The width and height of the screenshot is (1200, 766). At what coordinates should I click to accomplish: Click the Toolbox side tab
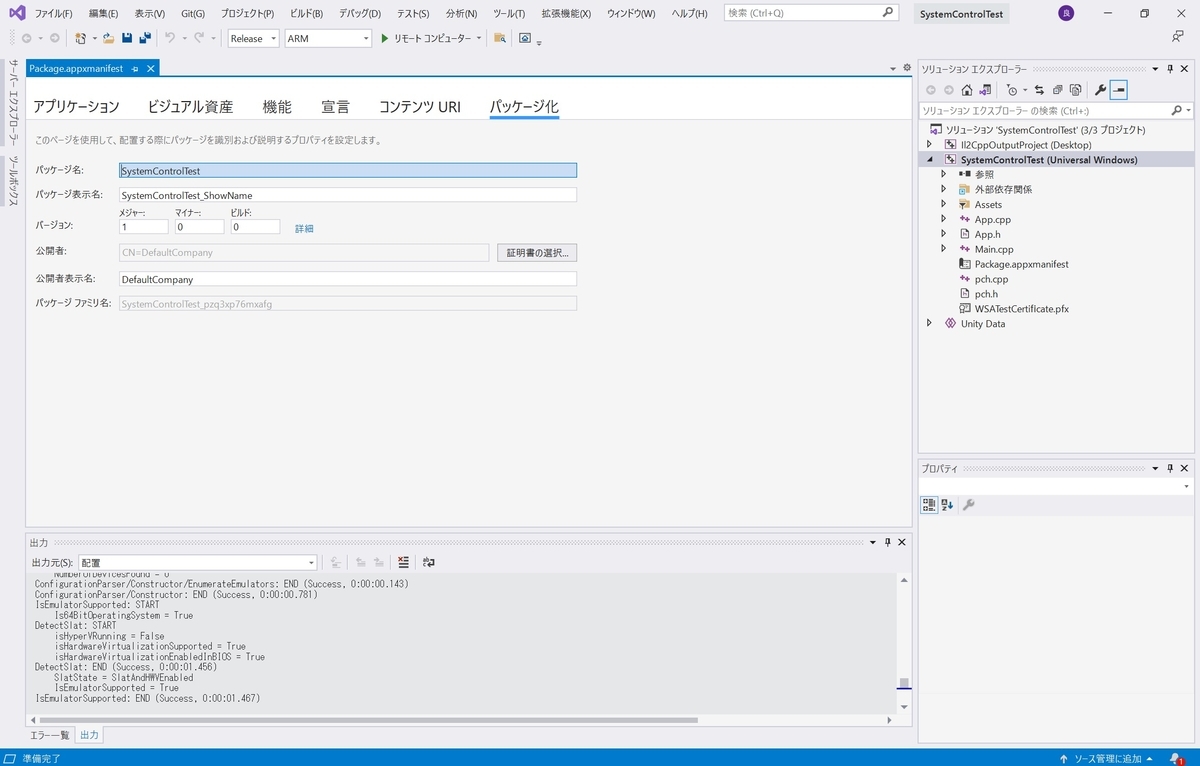click(x=13, y=181)
